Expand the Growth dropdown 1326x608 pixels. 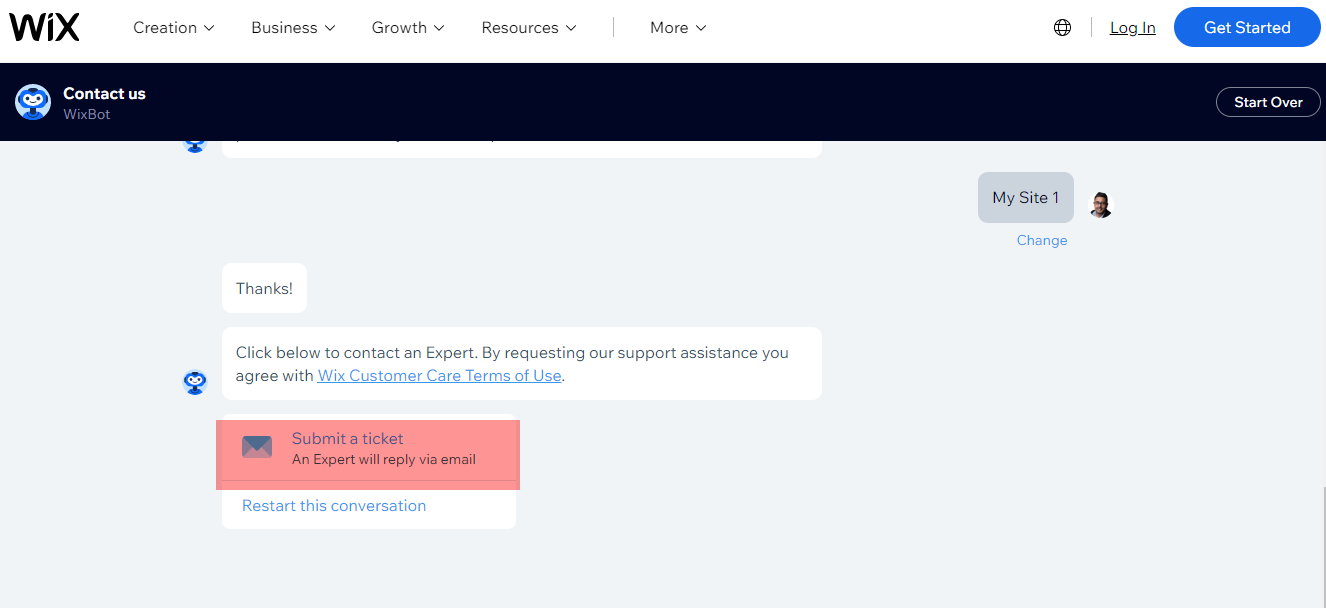click(407, 27)
